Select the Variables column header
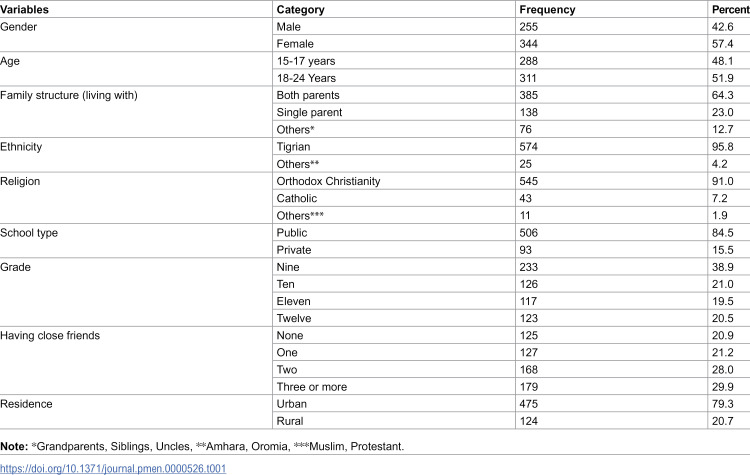This screenshot has width=750, height=475. [x=24, y=10]
